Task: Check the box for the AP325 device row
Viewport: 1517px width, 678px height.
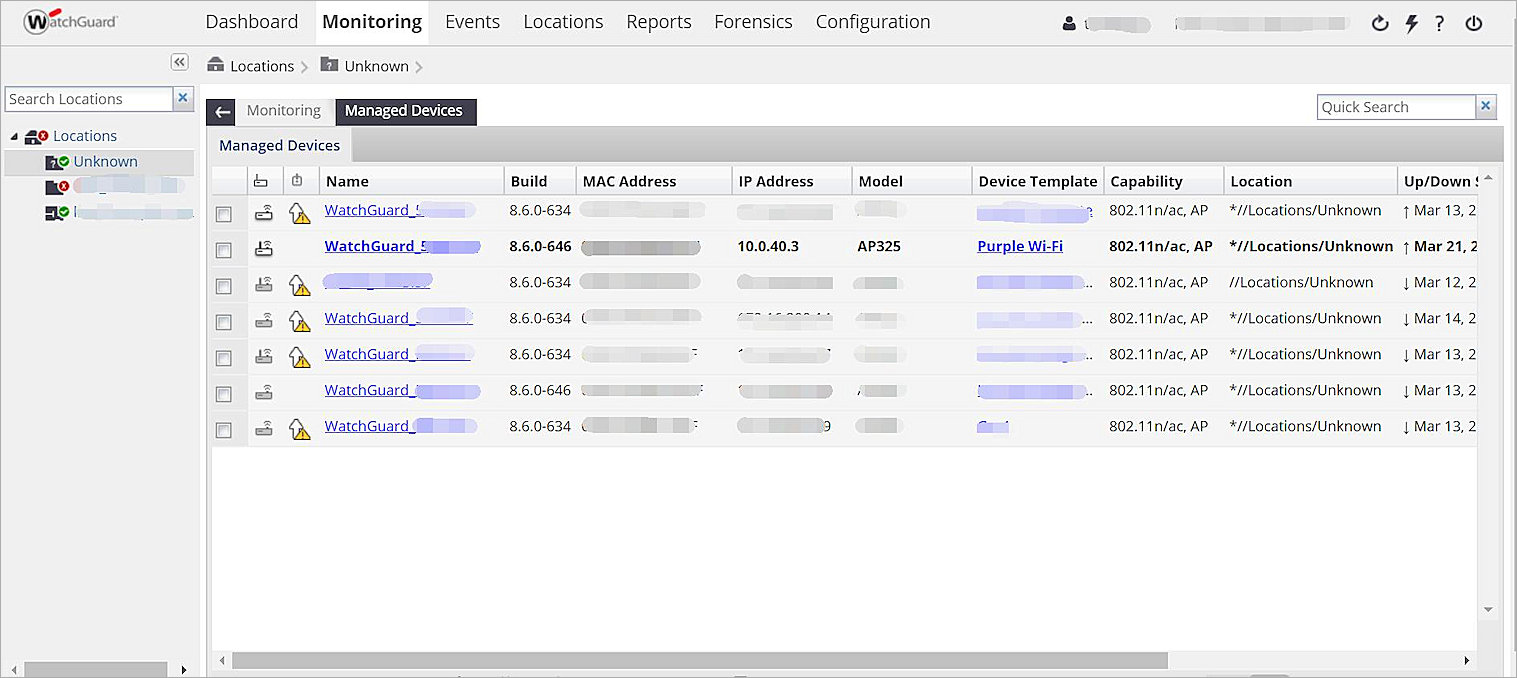Action: click(224, 250)
